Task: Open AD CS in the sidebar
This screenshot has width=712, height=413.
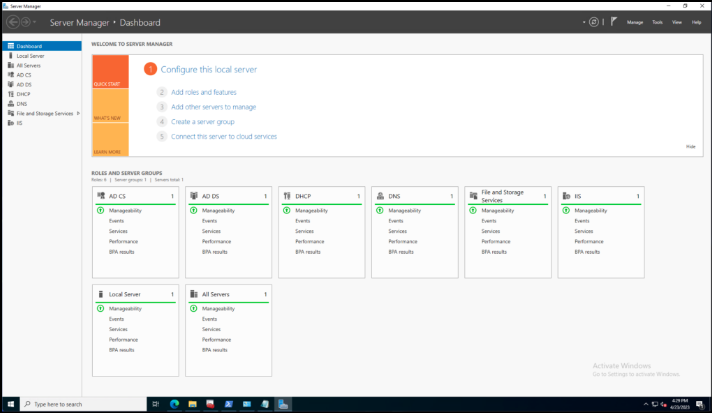Action: 42,75
